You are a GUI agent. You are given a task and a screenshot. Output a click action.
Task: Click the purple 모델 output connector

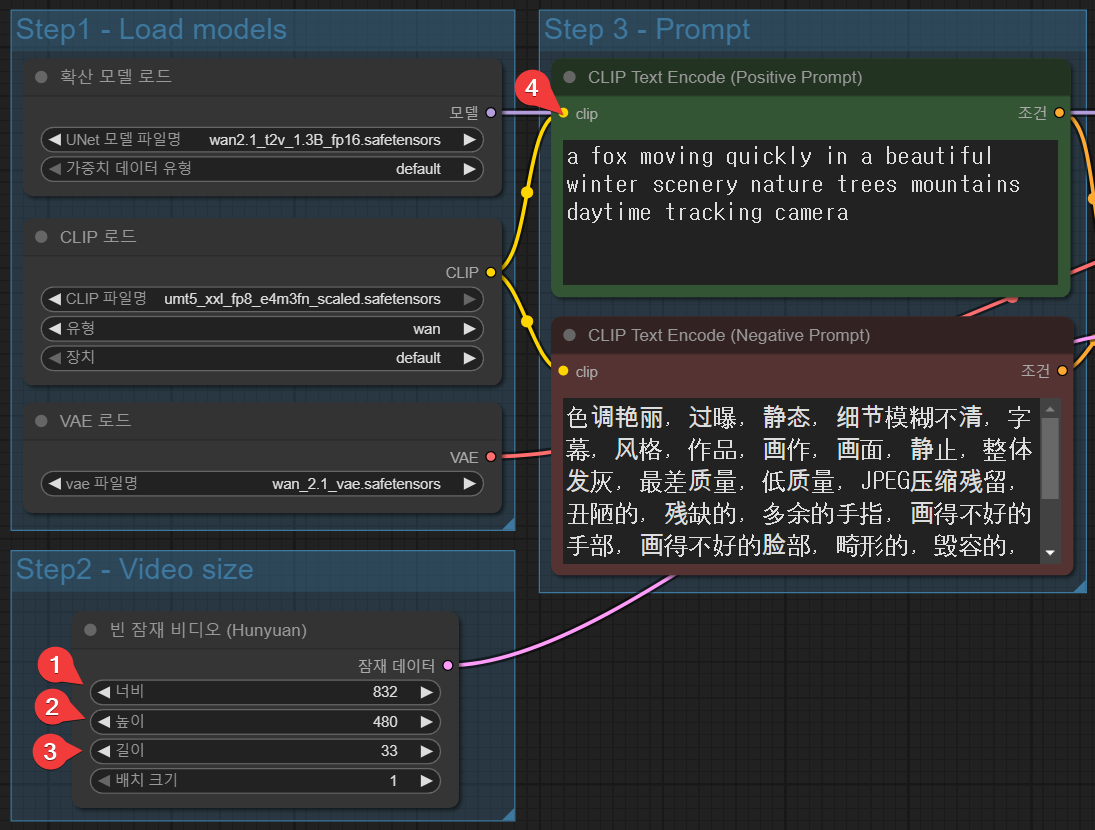pyautogui.click(x=489, y=113)
